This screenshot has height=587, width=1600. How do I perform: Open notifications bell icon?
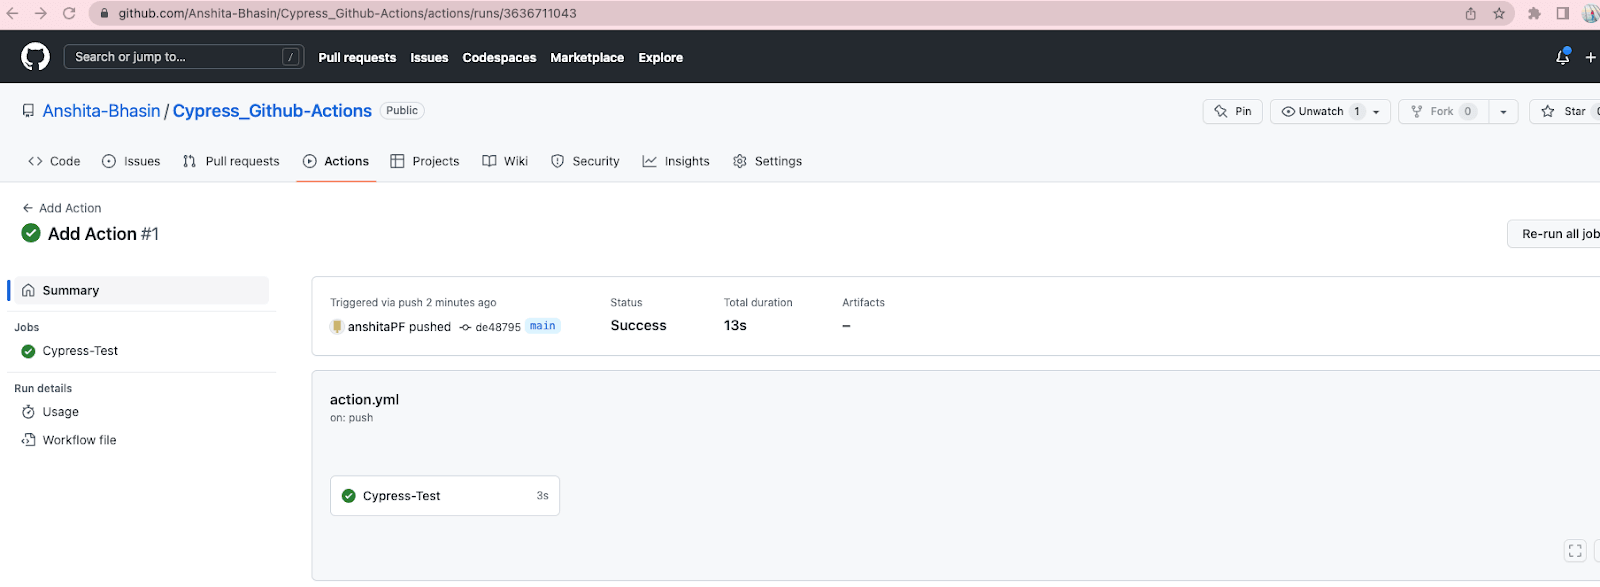pyautogui.click(x=1562, y=57)
